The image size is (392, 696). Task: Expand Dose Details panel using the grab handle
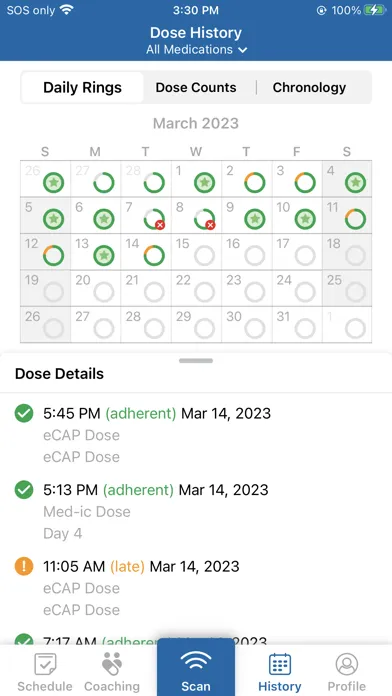click(196, 361)
